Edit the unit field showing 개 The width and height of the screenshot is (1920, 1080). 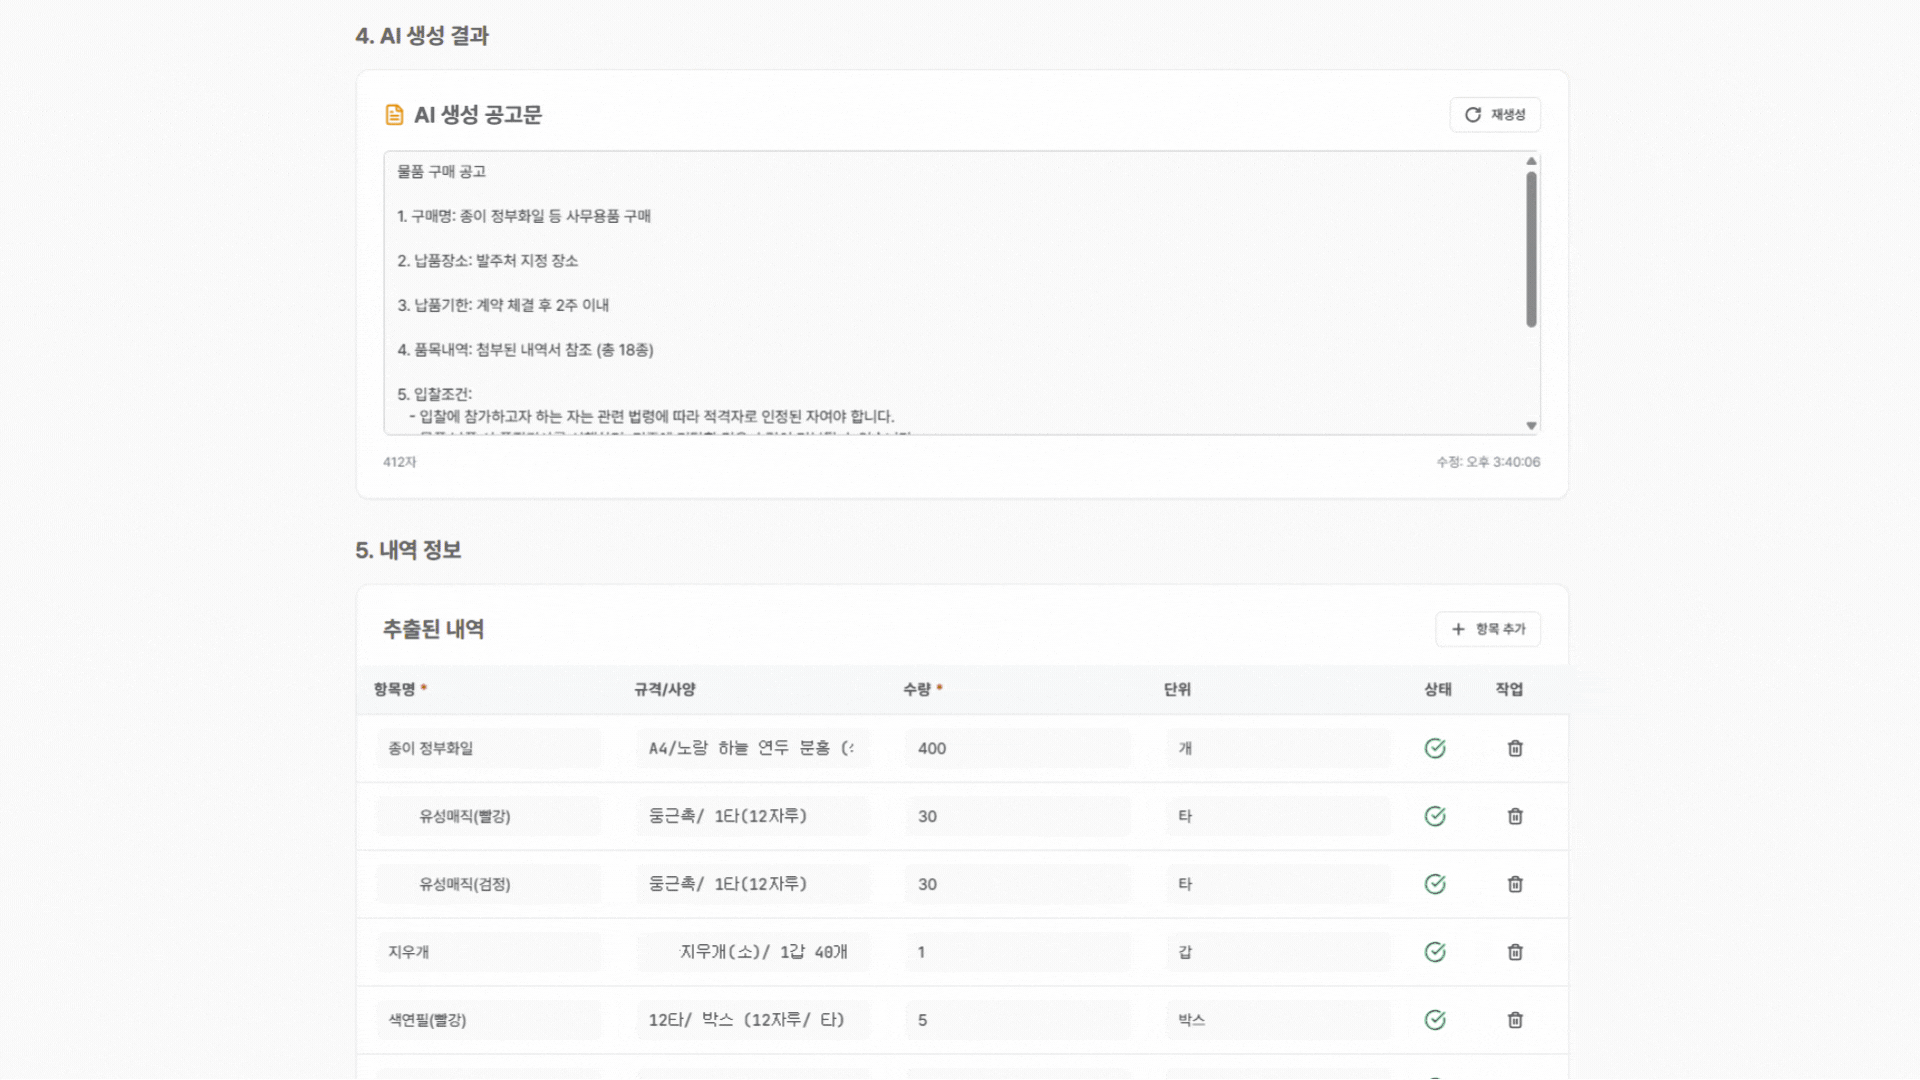click(x=1278, y=748)
